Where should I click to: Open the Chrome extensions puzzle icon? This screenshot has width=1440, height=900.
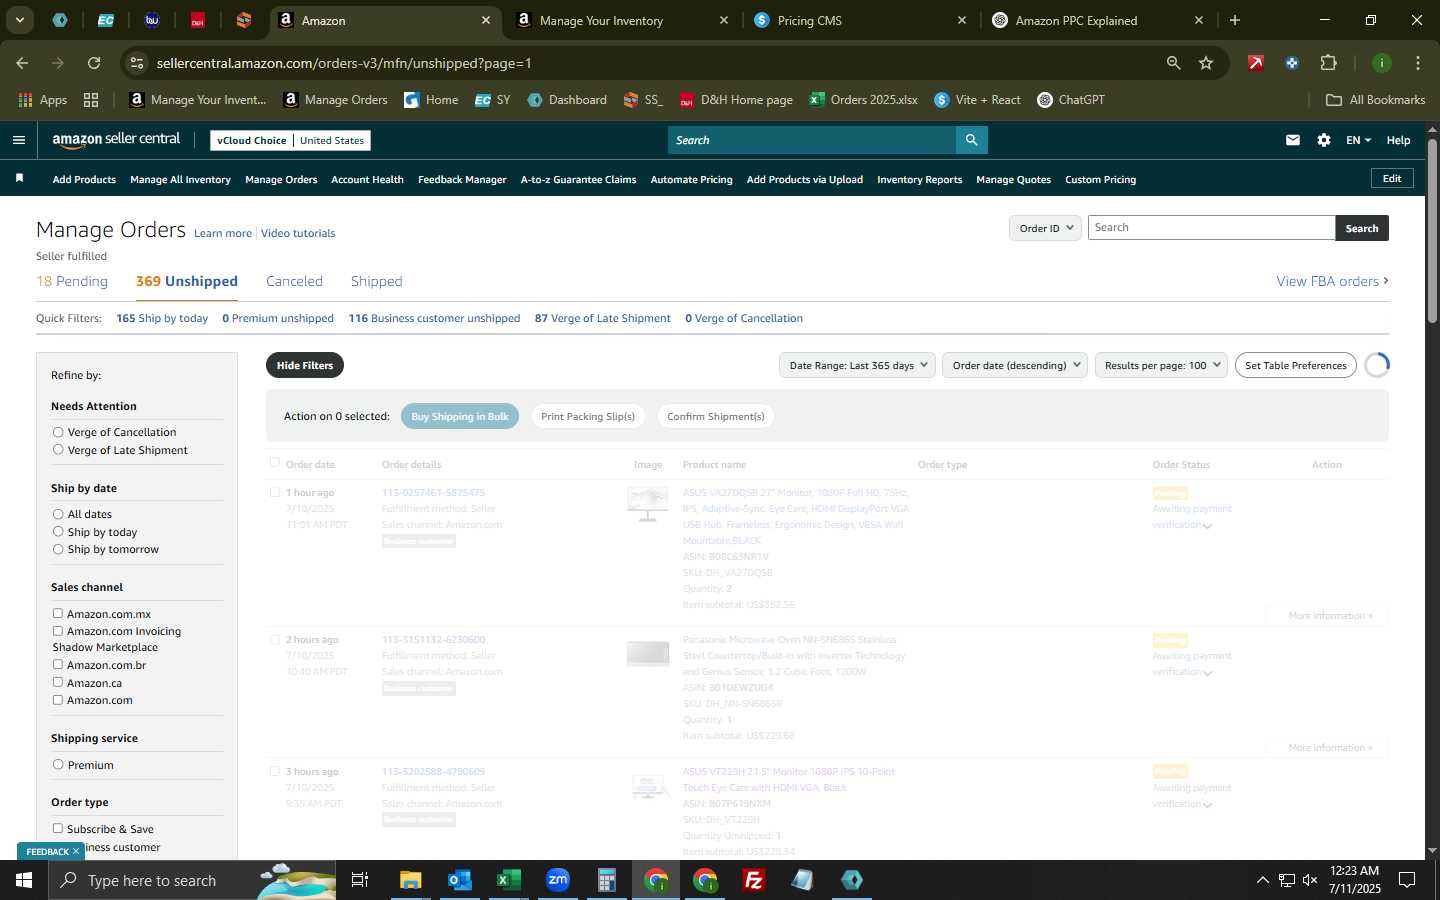point(1328,63)
